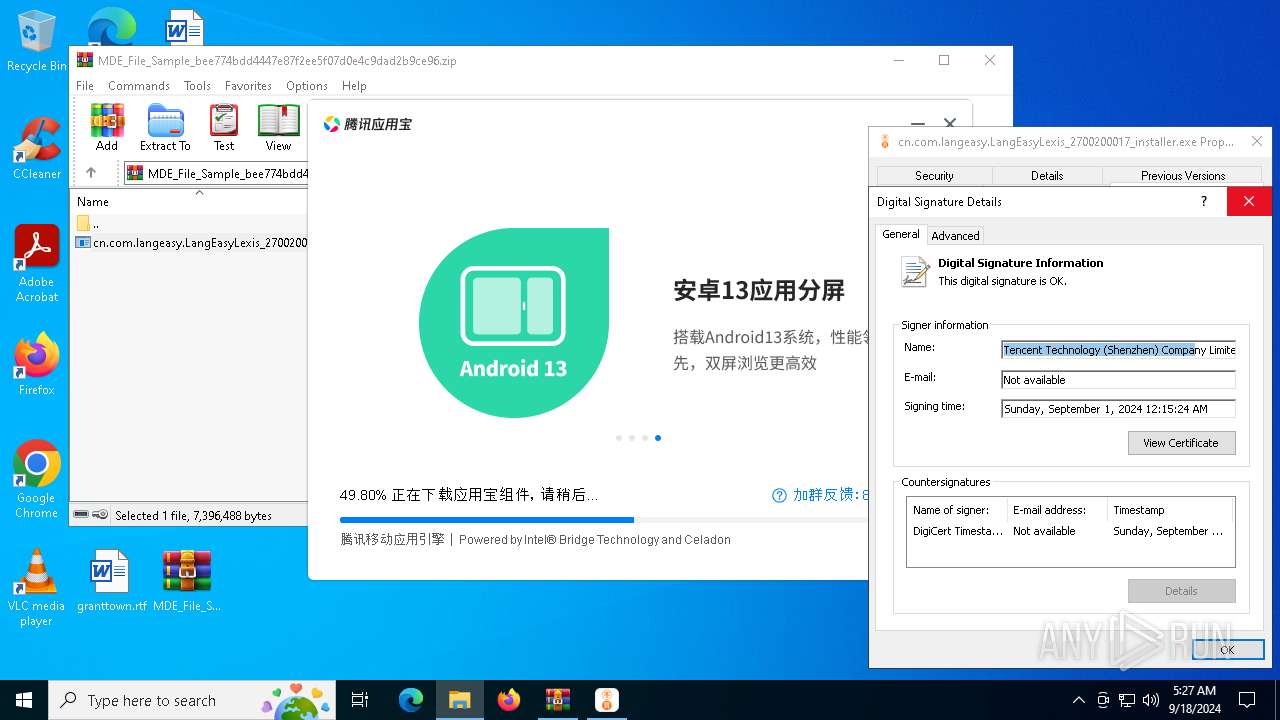Open the Commands menu

(x=139, y=86)
